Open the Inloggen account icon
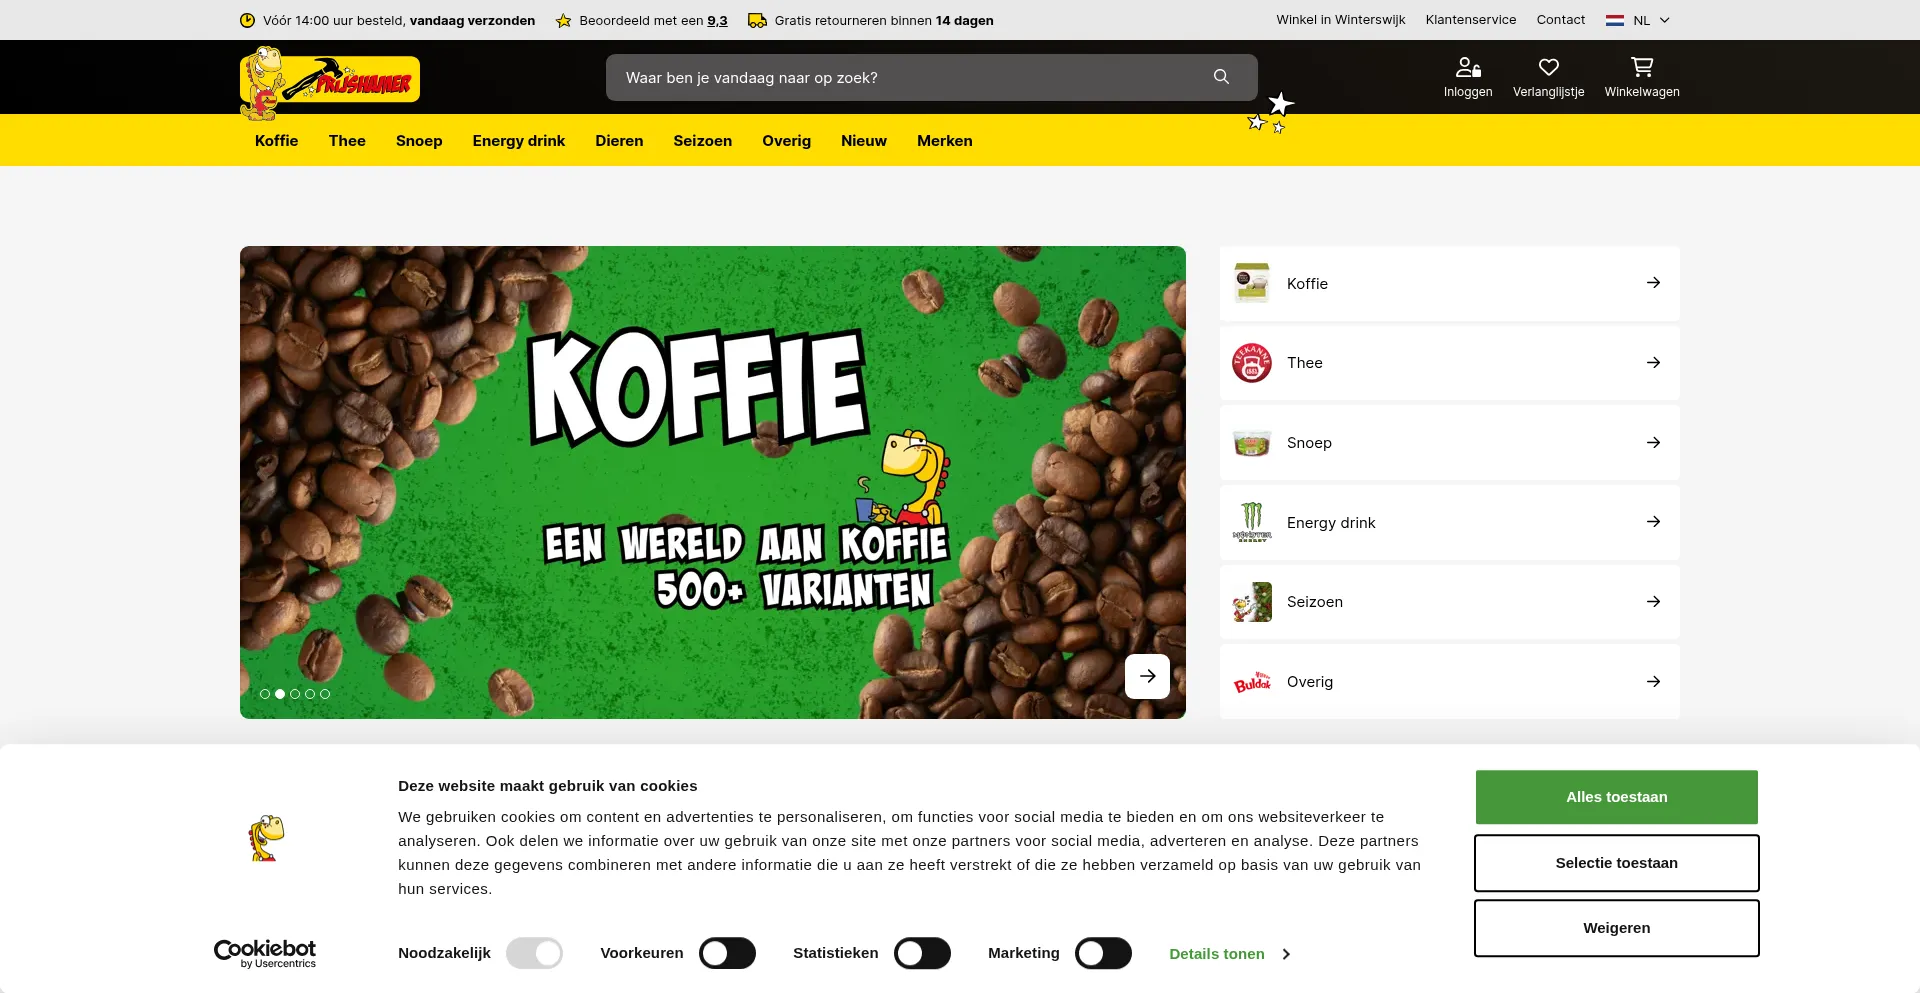 (1468, 67)
